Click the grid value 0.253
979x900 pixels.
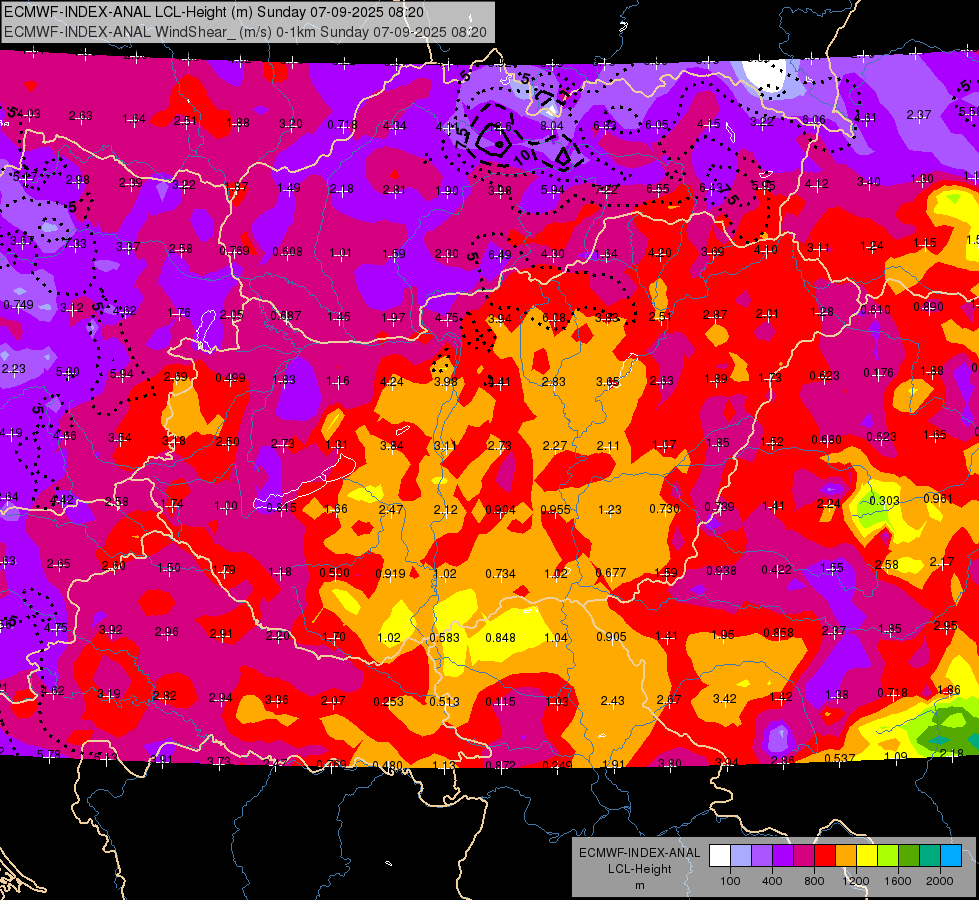(x=388, y=702)
